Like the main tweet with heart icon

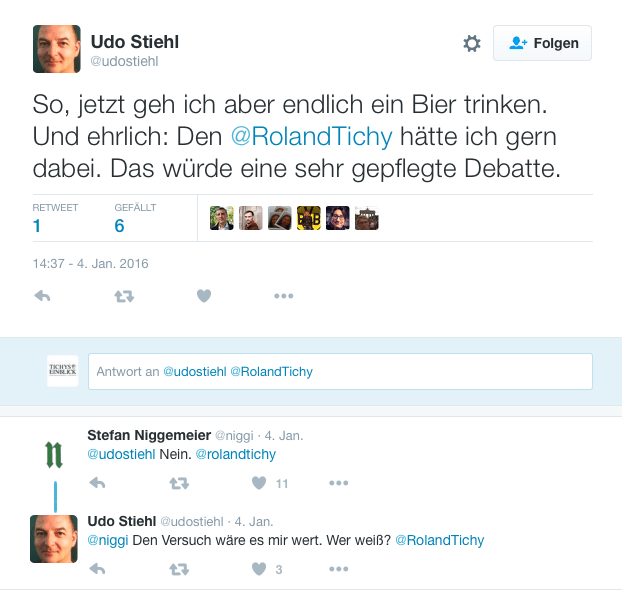[x=204, y=296]
